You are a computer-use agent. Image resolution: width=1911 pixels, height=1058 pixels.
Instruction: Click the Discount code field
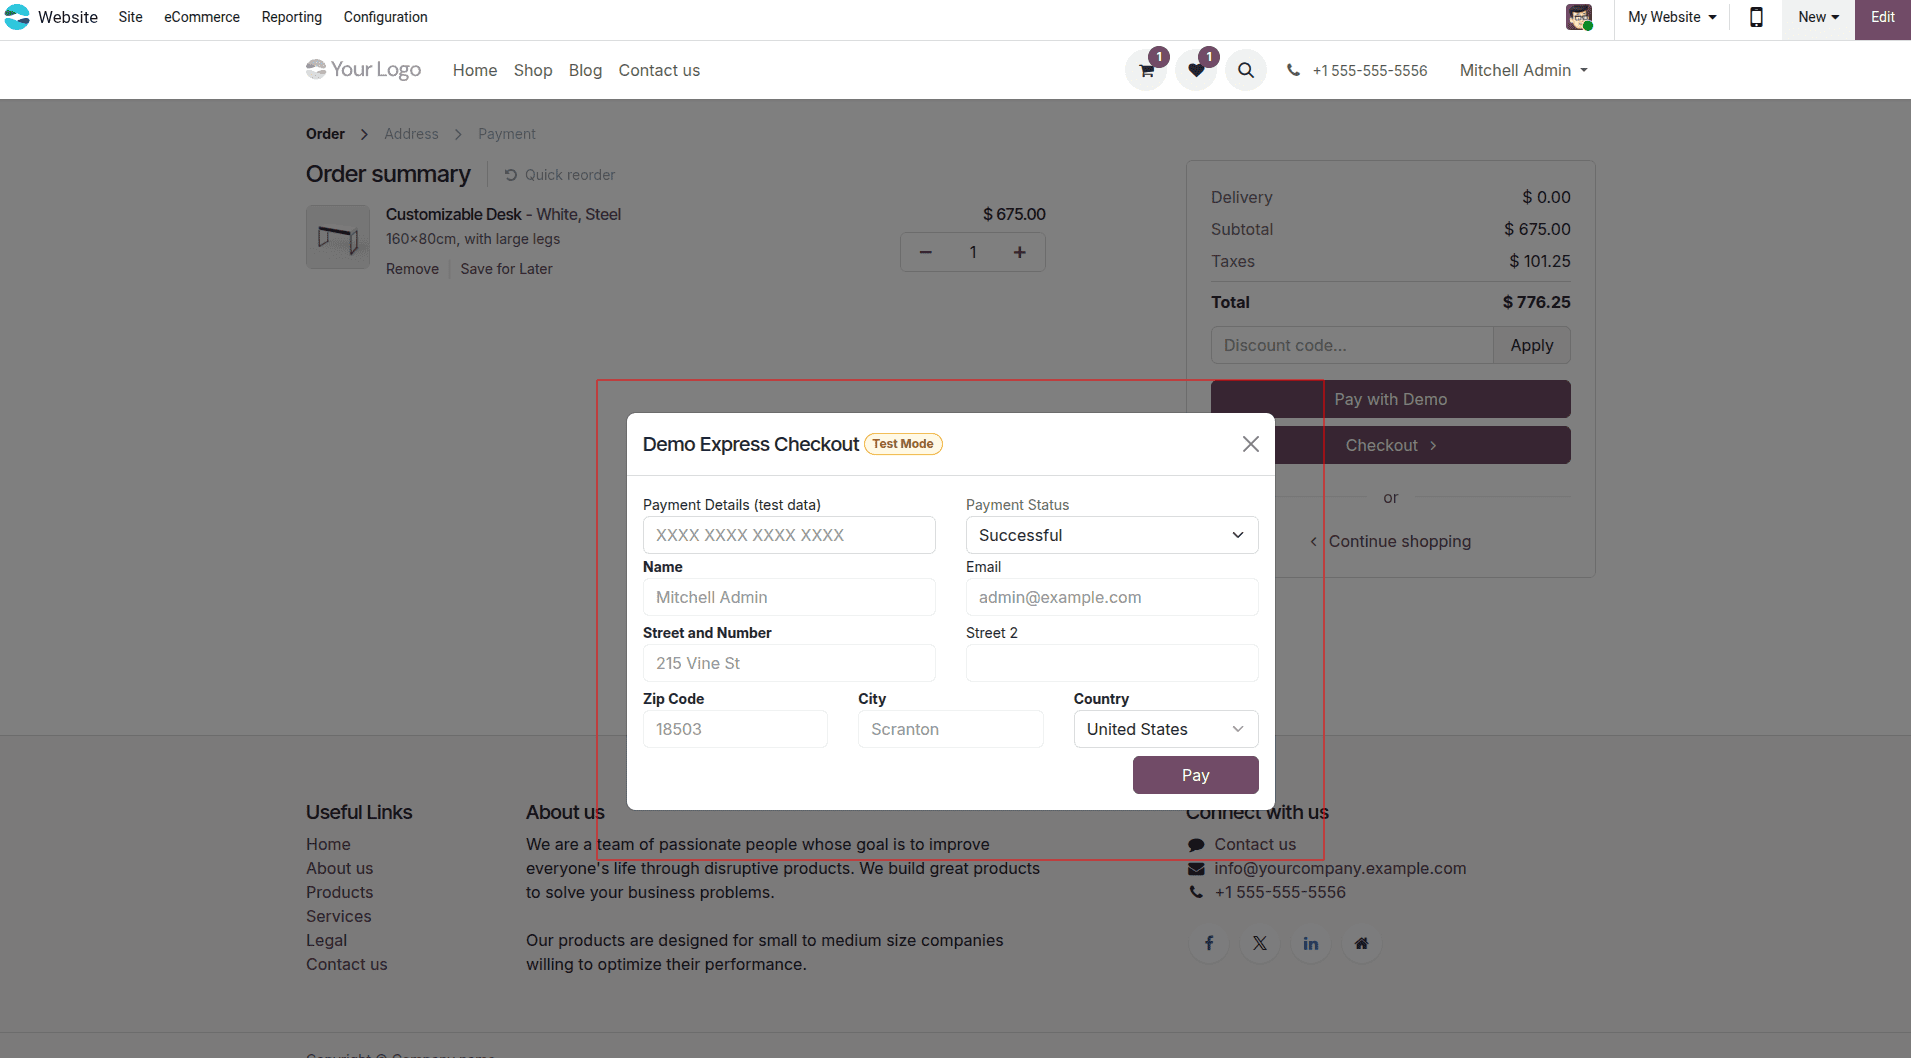(x=1350, y=345)
